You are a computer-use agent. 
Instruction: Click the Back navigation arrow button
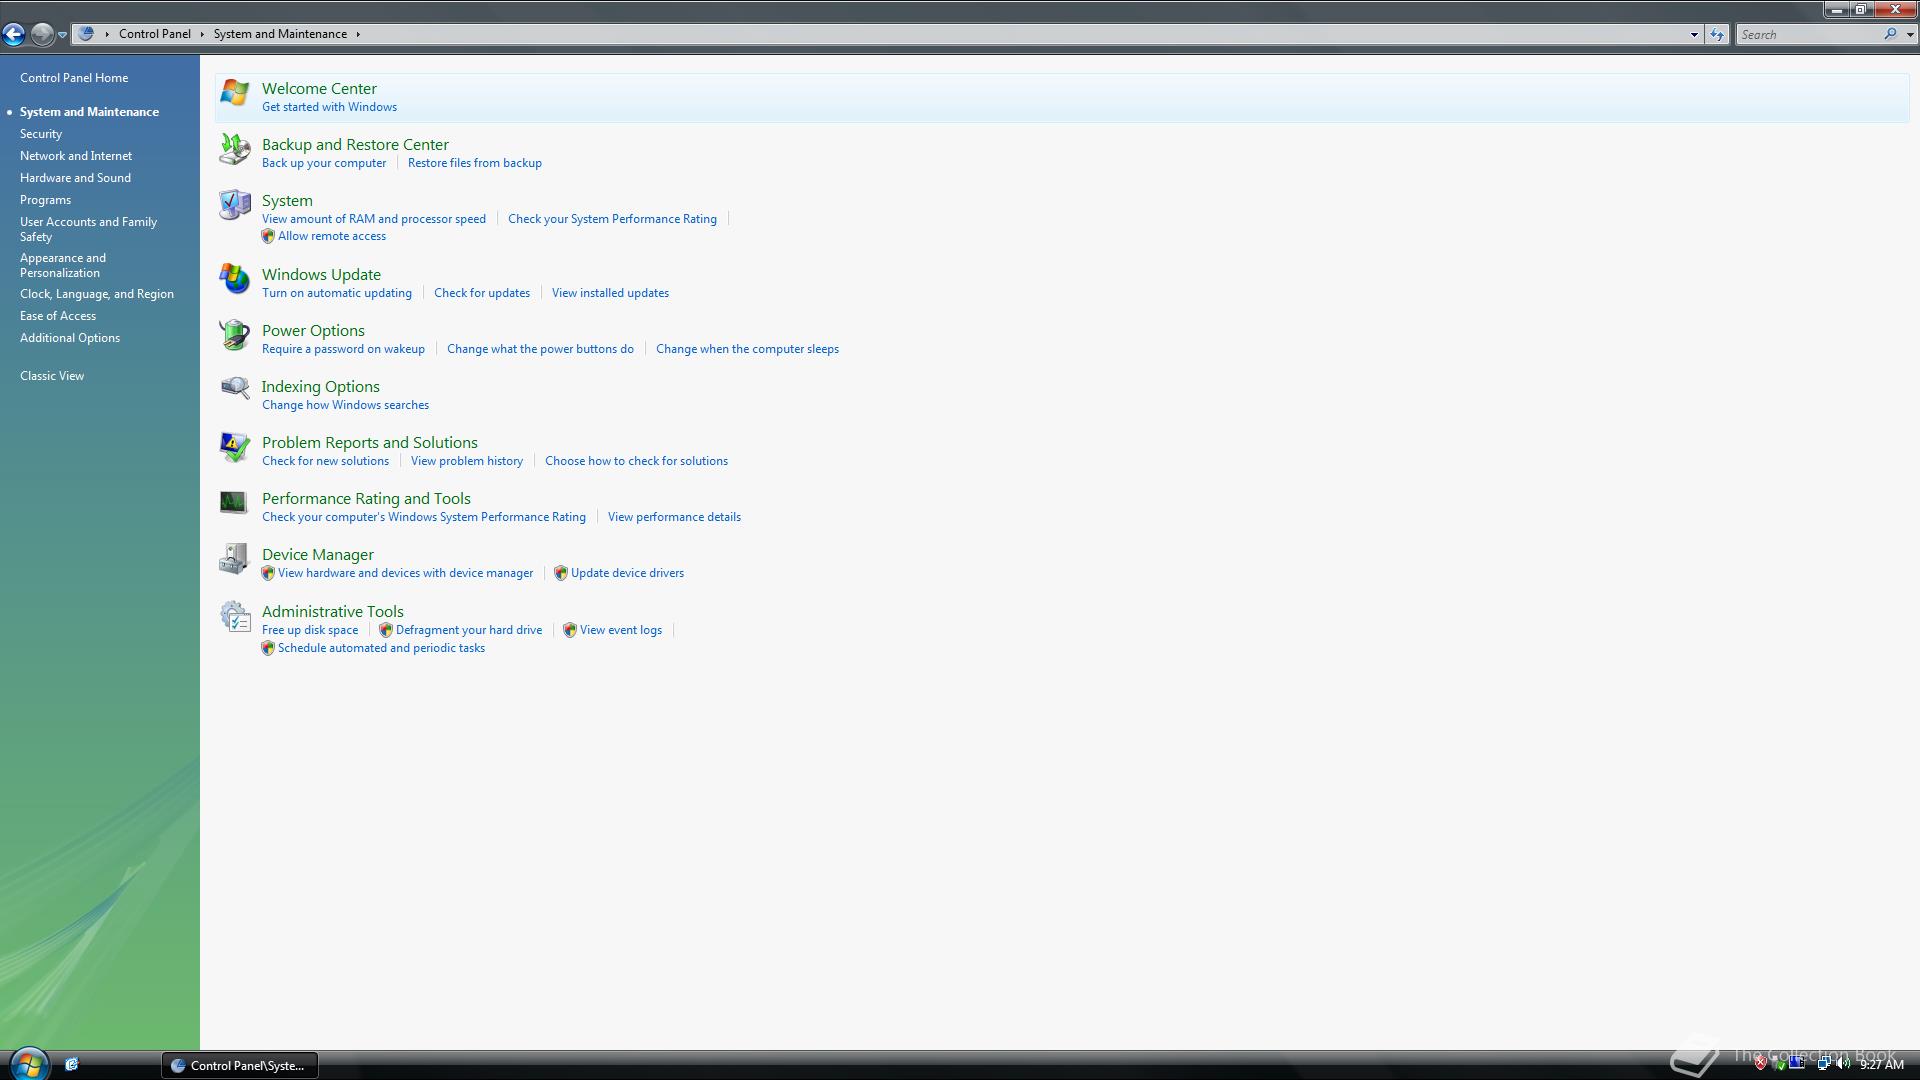coord(14,35)
